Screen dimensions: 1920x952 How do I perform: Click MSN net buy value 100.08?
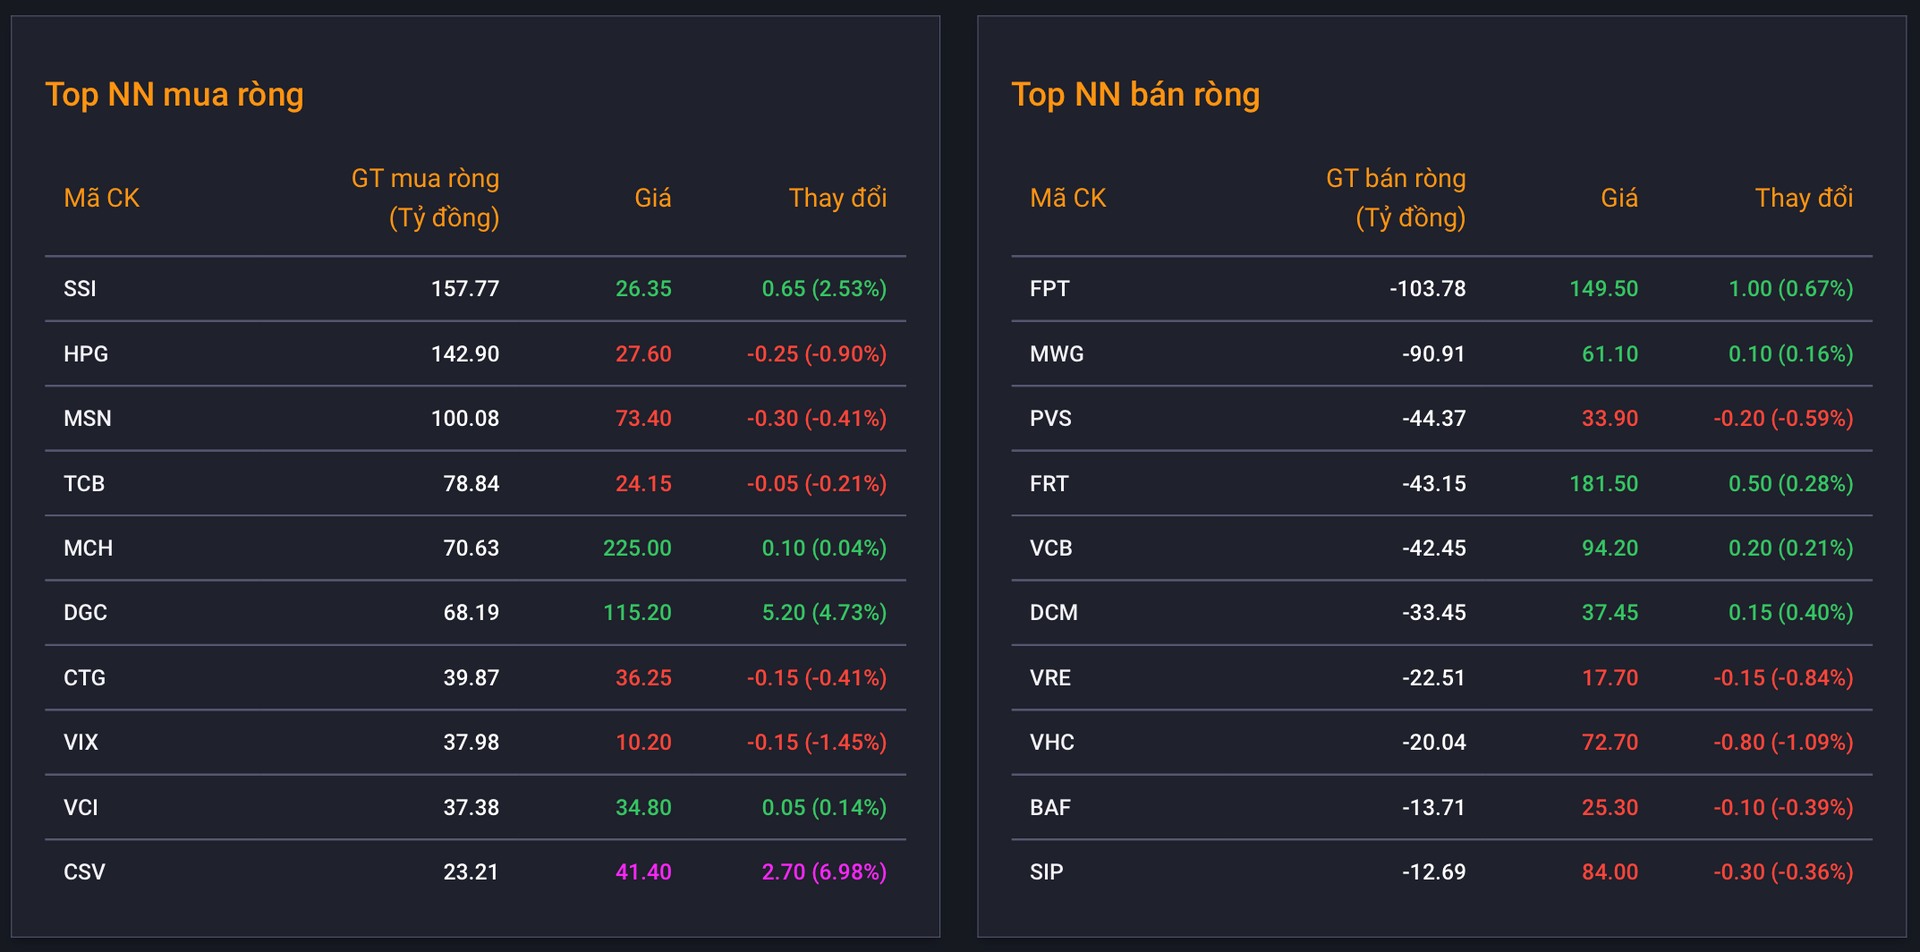[465, 418]
